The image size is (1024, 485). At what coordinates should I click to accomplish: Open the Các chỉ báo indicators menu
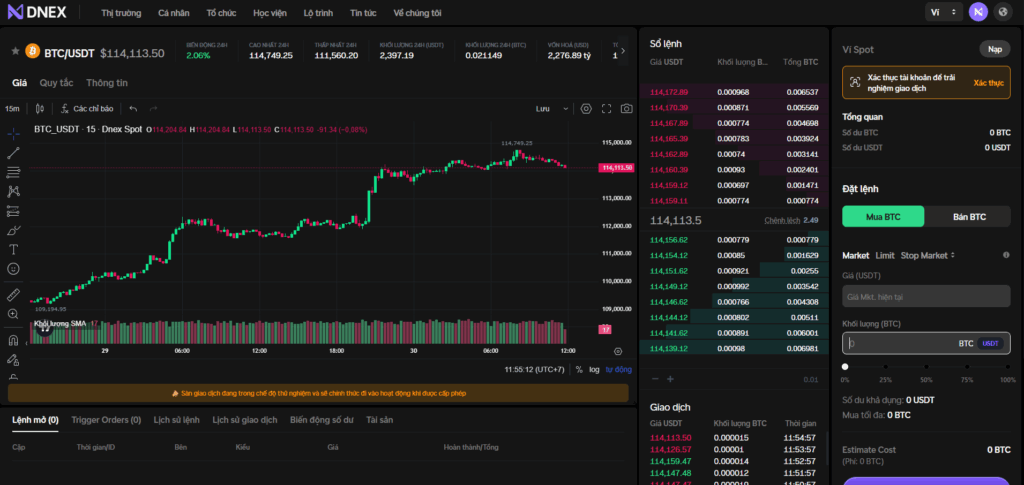86,108
